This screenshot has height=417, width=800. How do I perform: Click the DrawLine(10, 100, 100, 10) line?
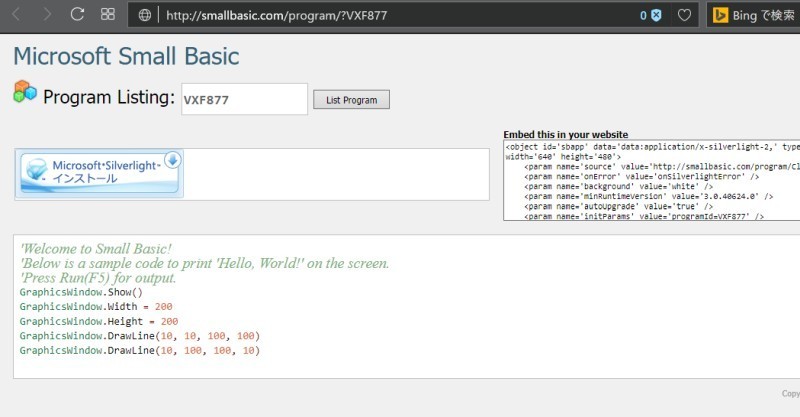click(x=140, y=350)
